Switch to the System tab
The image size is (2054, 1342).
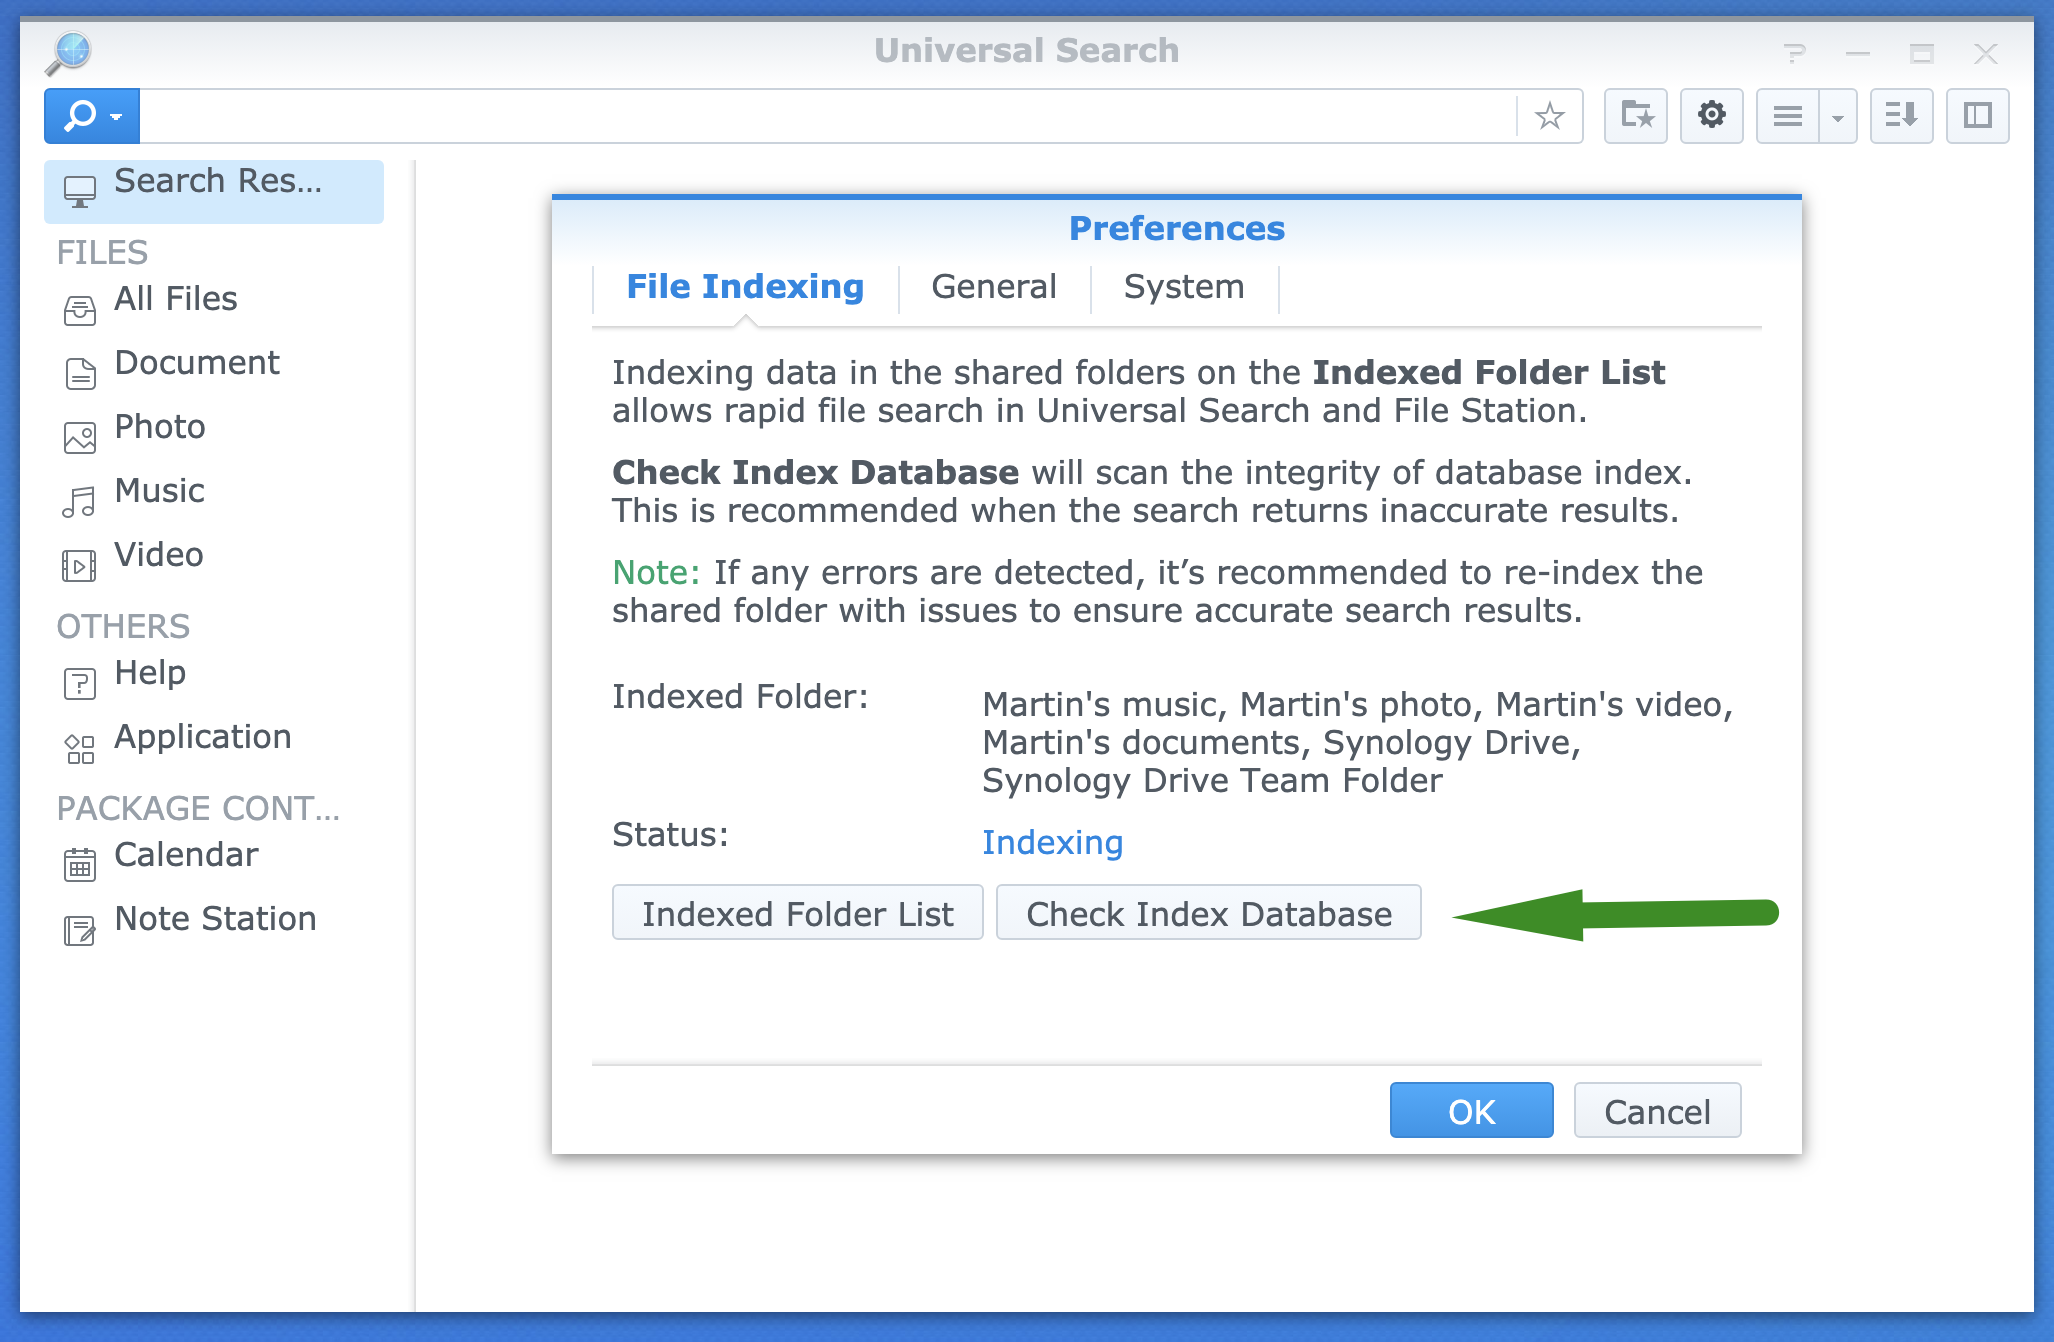point(1184,287)
